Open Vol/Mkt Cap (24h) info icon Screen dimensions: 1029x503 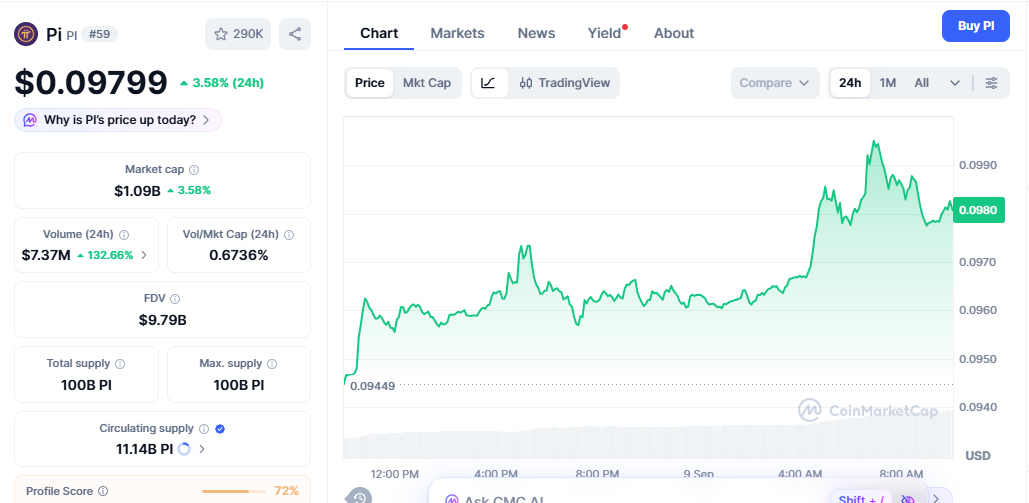(x=289, y=234)
